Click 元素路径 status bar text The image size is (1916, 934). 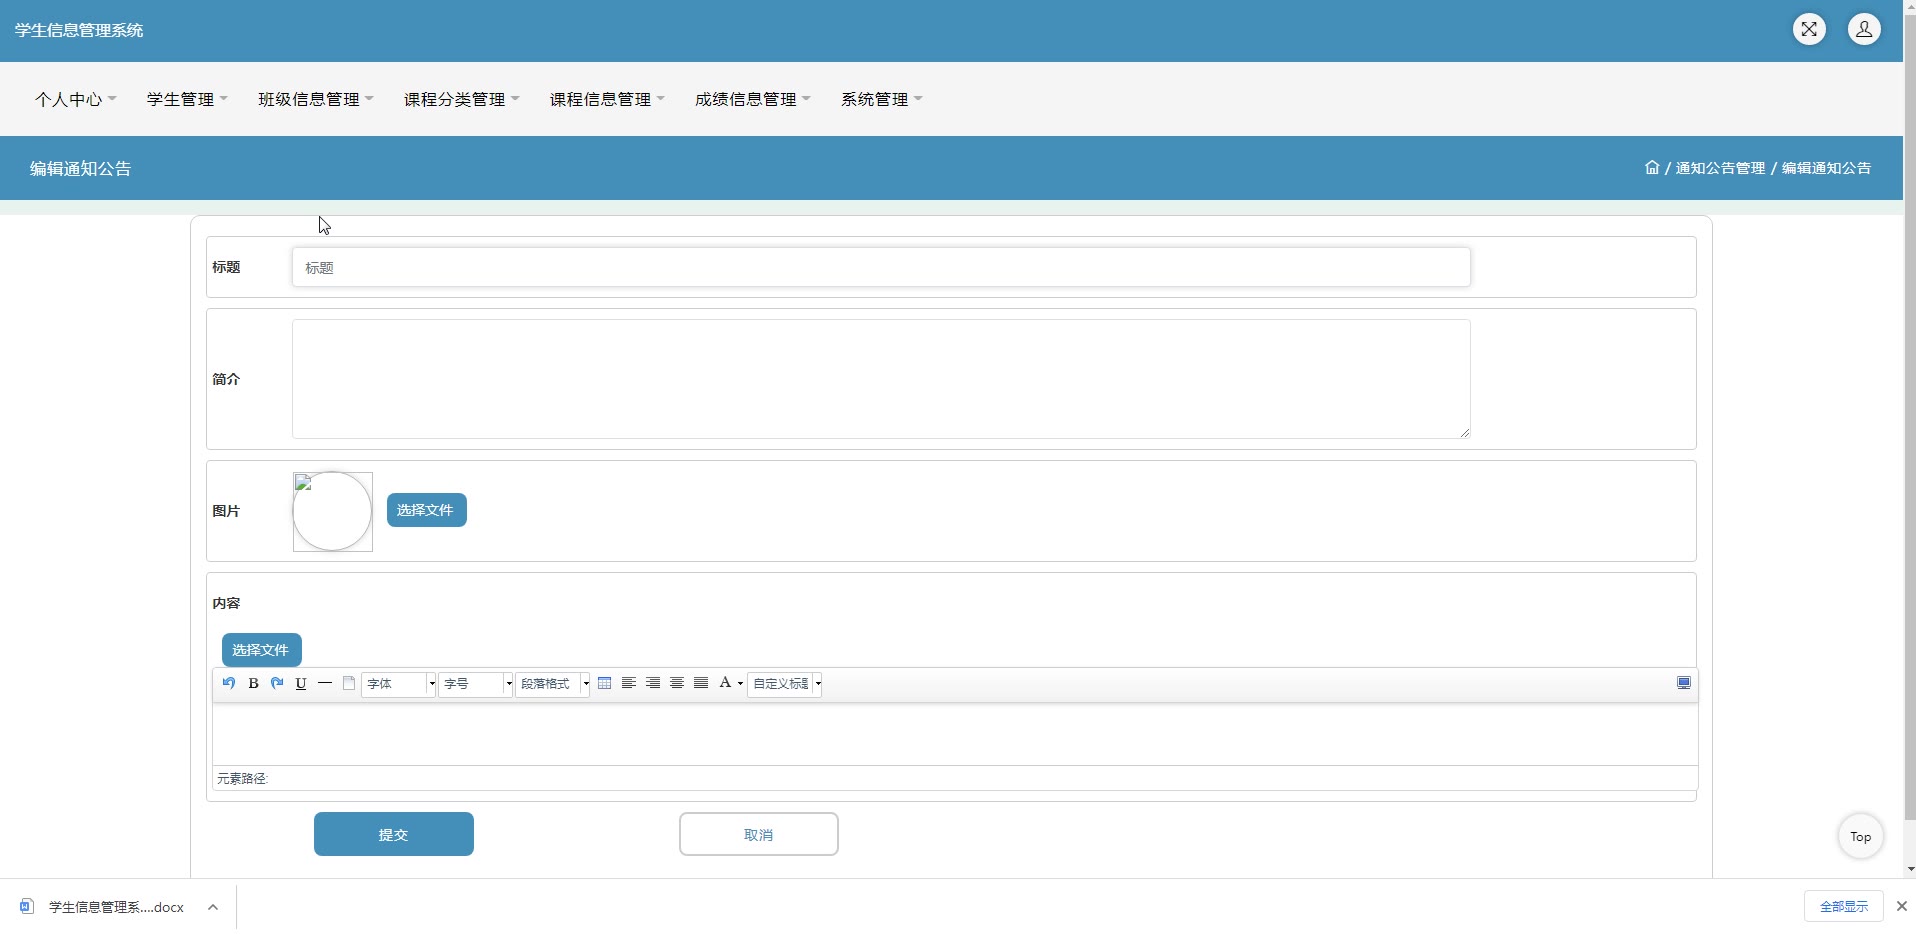point(243,778)
